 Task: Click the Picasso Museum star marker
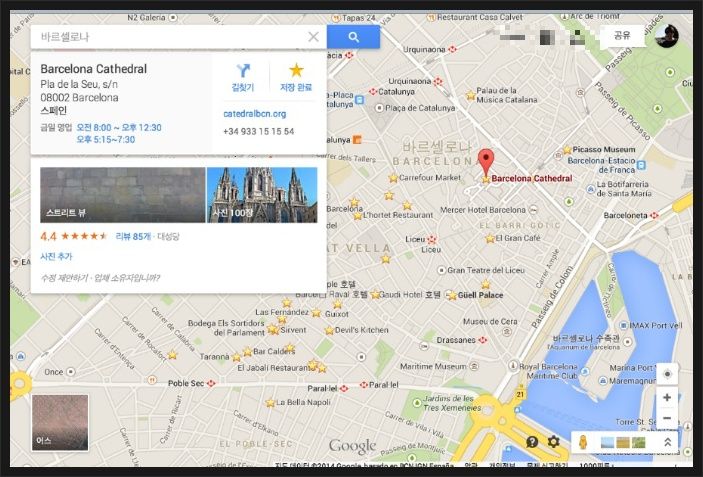pos(567,149)
